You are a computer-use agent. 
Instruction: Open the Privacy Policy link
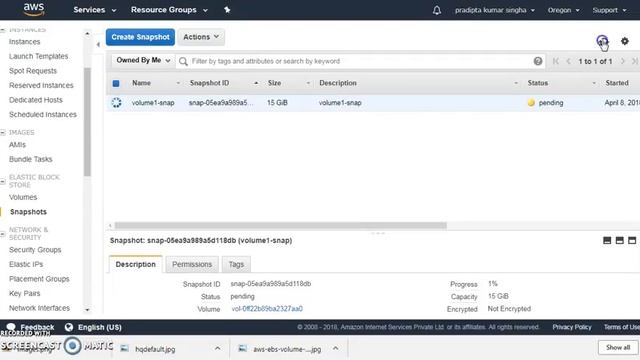coord(571,327)
